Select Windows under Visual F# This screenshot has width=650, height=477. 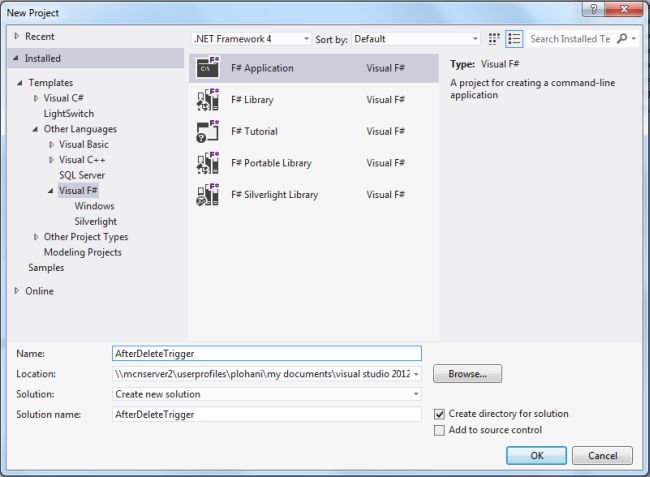pyautogui.click(x=95, y=206)
